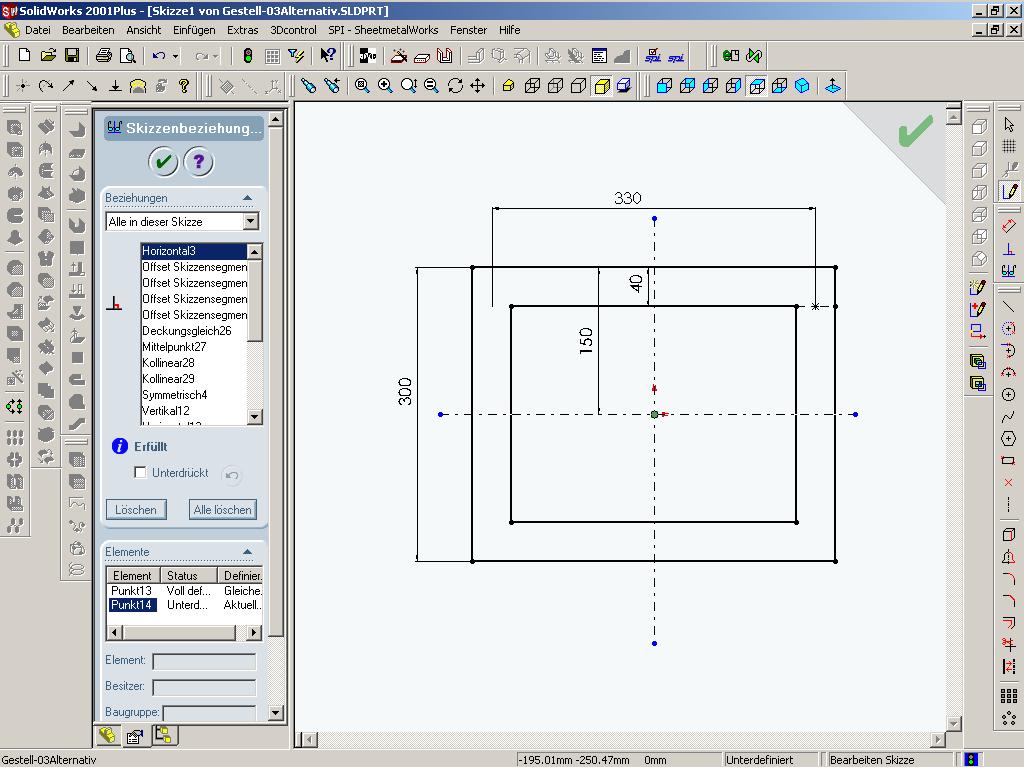The image size is (1024, 768).
Task: Click the Undo arrow icon
Action: (x=159, y=56)
